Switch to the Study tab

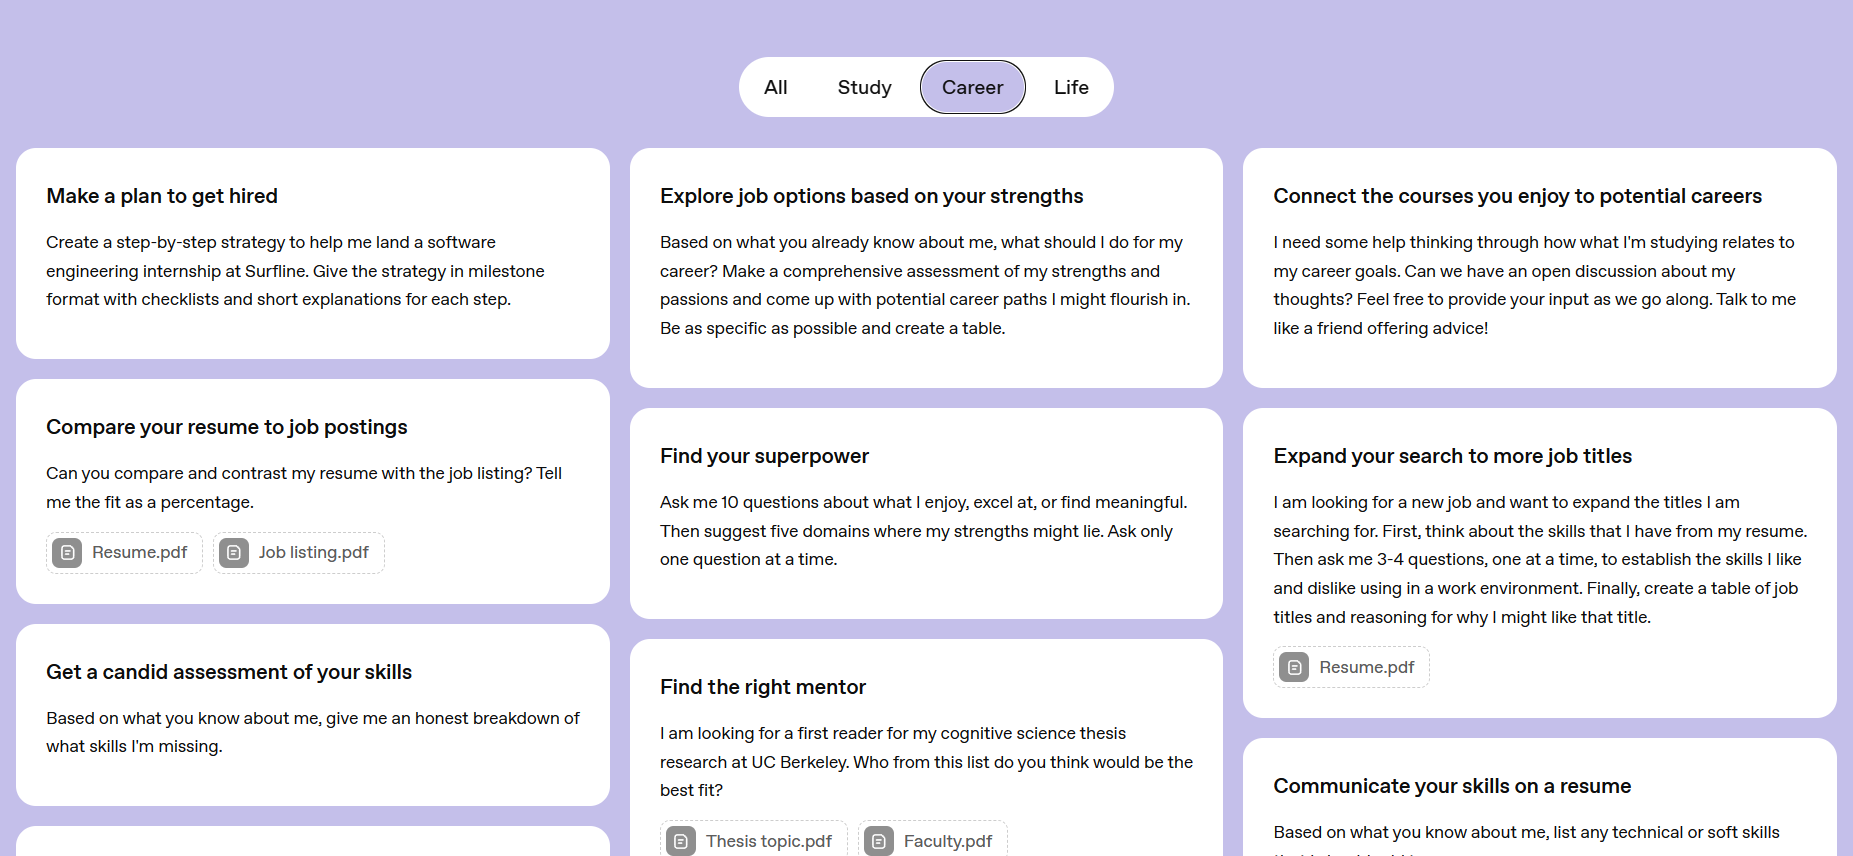click(864, 87)
